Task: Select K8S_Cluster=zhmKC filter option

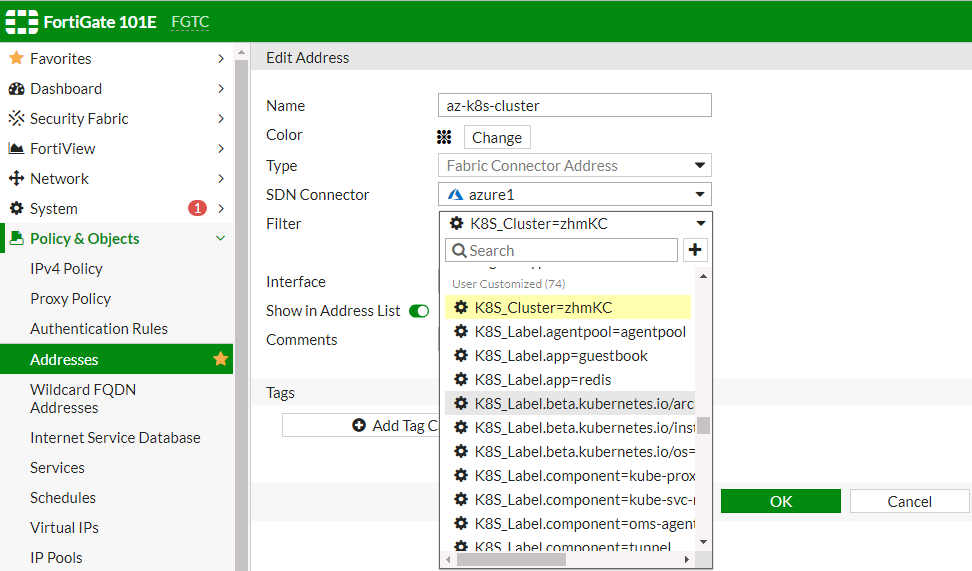Action: click(568, 308)
